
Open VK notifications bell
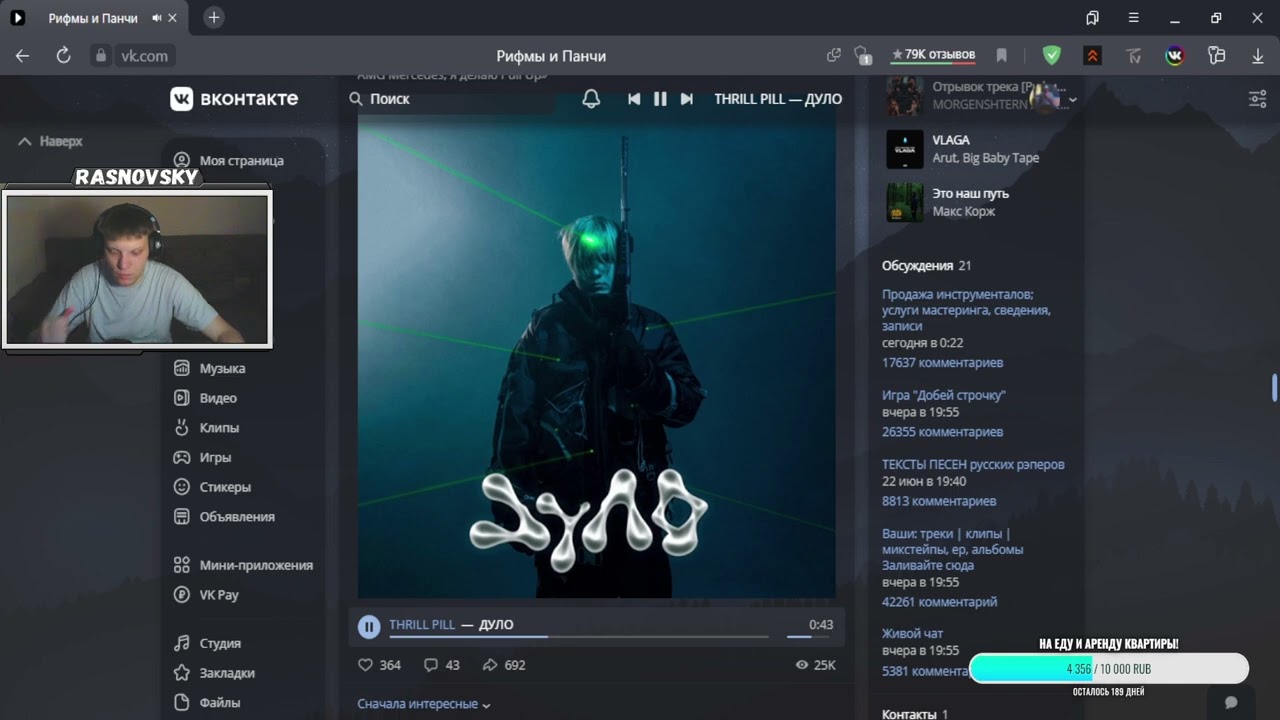pyautogui.click(x=591, y=98)
